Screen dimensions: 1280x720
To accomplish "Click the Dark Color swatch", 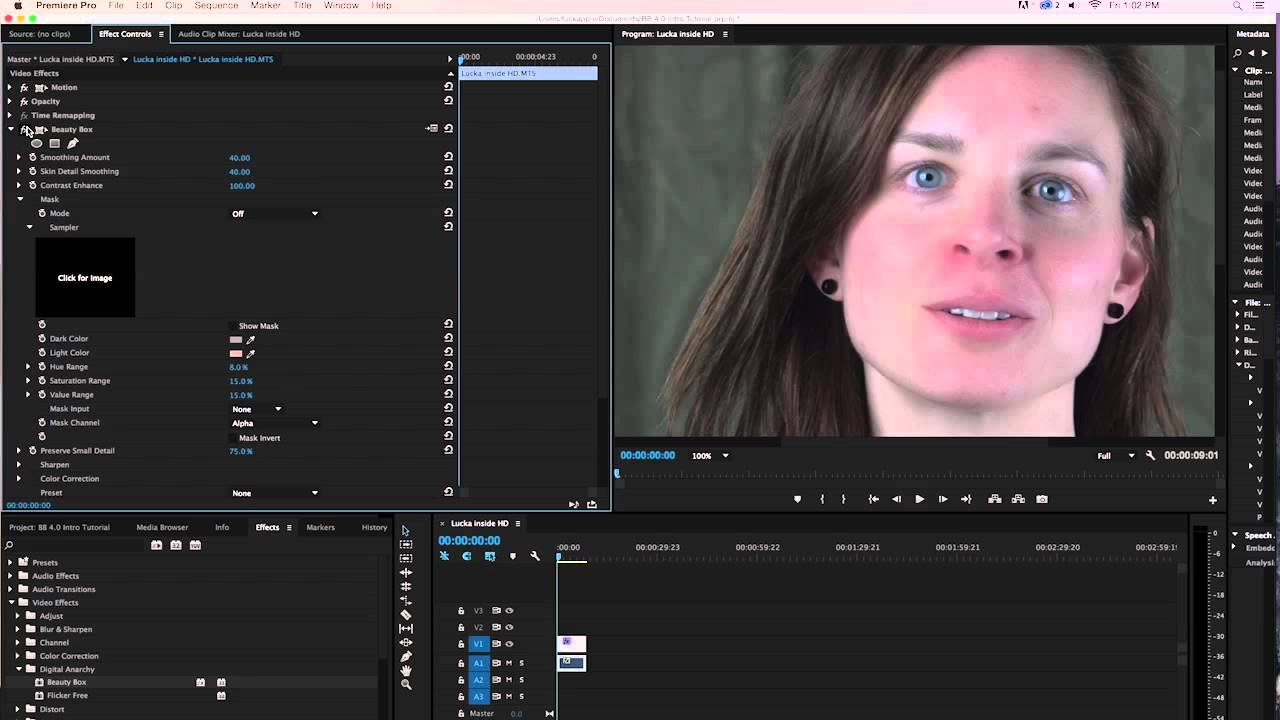I will (x=235, y=339).
